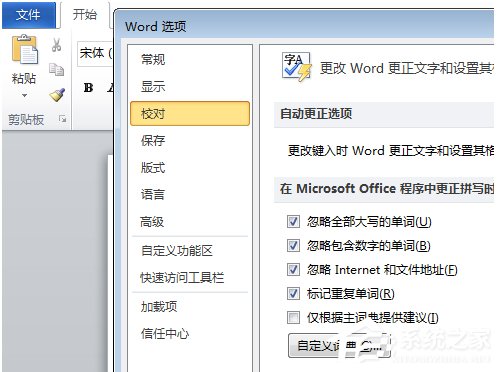The image size is (500, 372).
Task: Click the Word 选项 dialog title
Action: [155, 26]
